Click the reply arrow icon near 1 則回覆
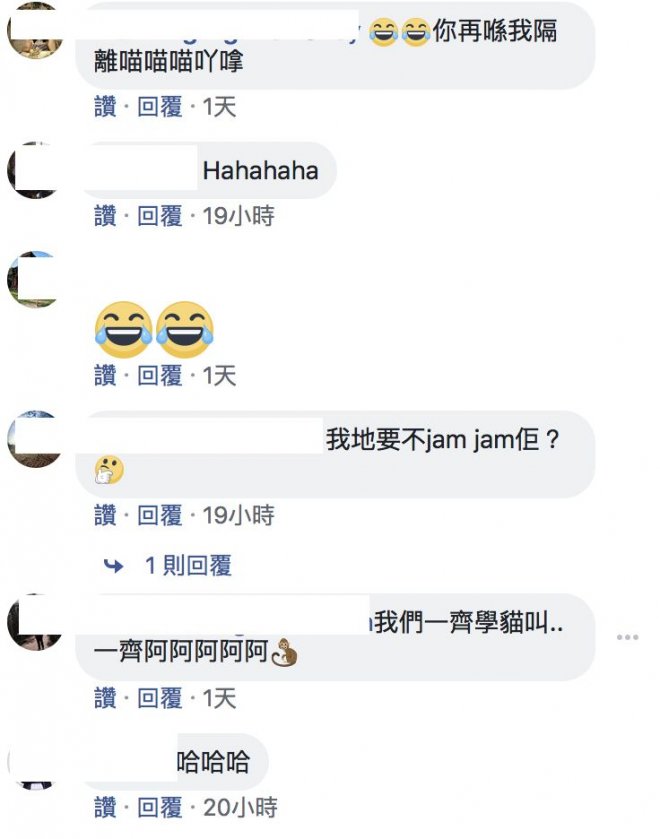Viewport: 660px width, 839px height. click(113, 566)
